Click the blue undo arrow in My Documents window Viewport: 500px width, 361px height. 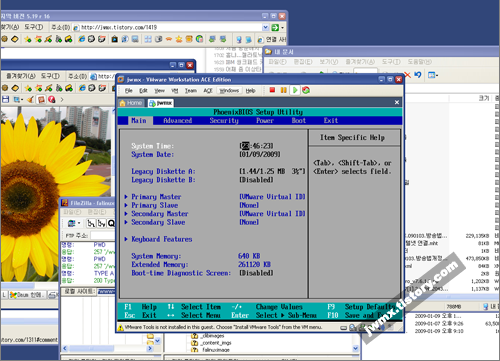(418, 75)
